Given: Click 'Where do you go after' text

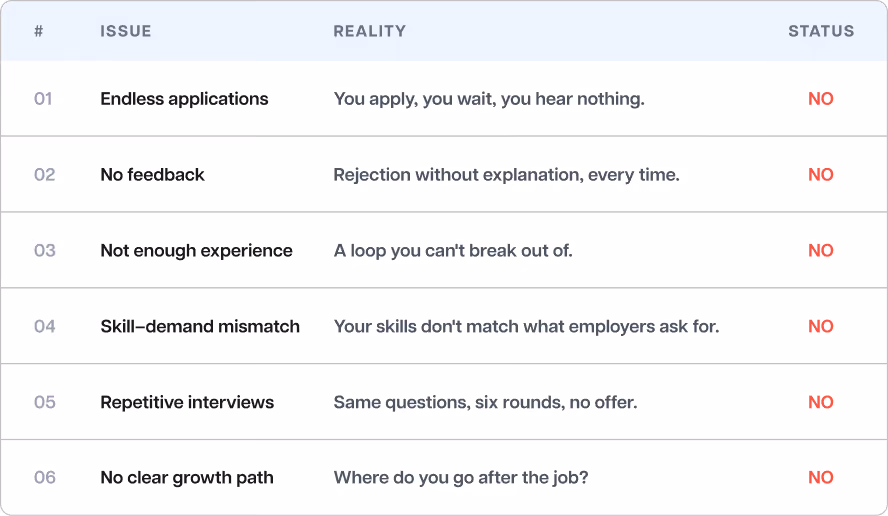Looking at the screenshot, I should 460,477.
